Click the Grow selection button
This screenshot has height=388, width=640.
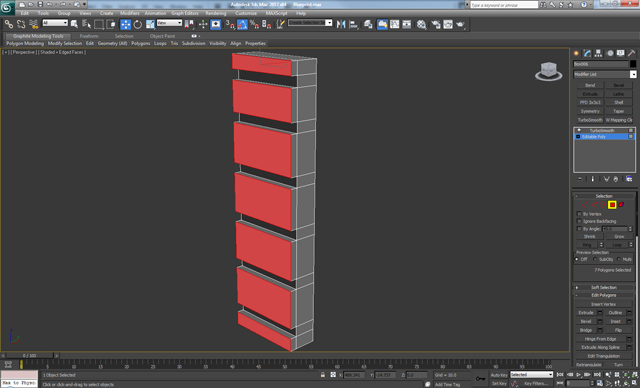(619, 236)
